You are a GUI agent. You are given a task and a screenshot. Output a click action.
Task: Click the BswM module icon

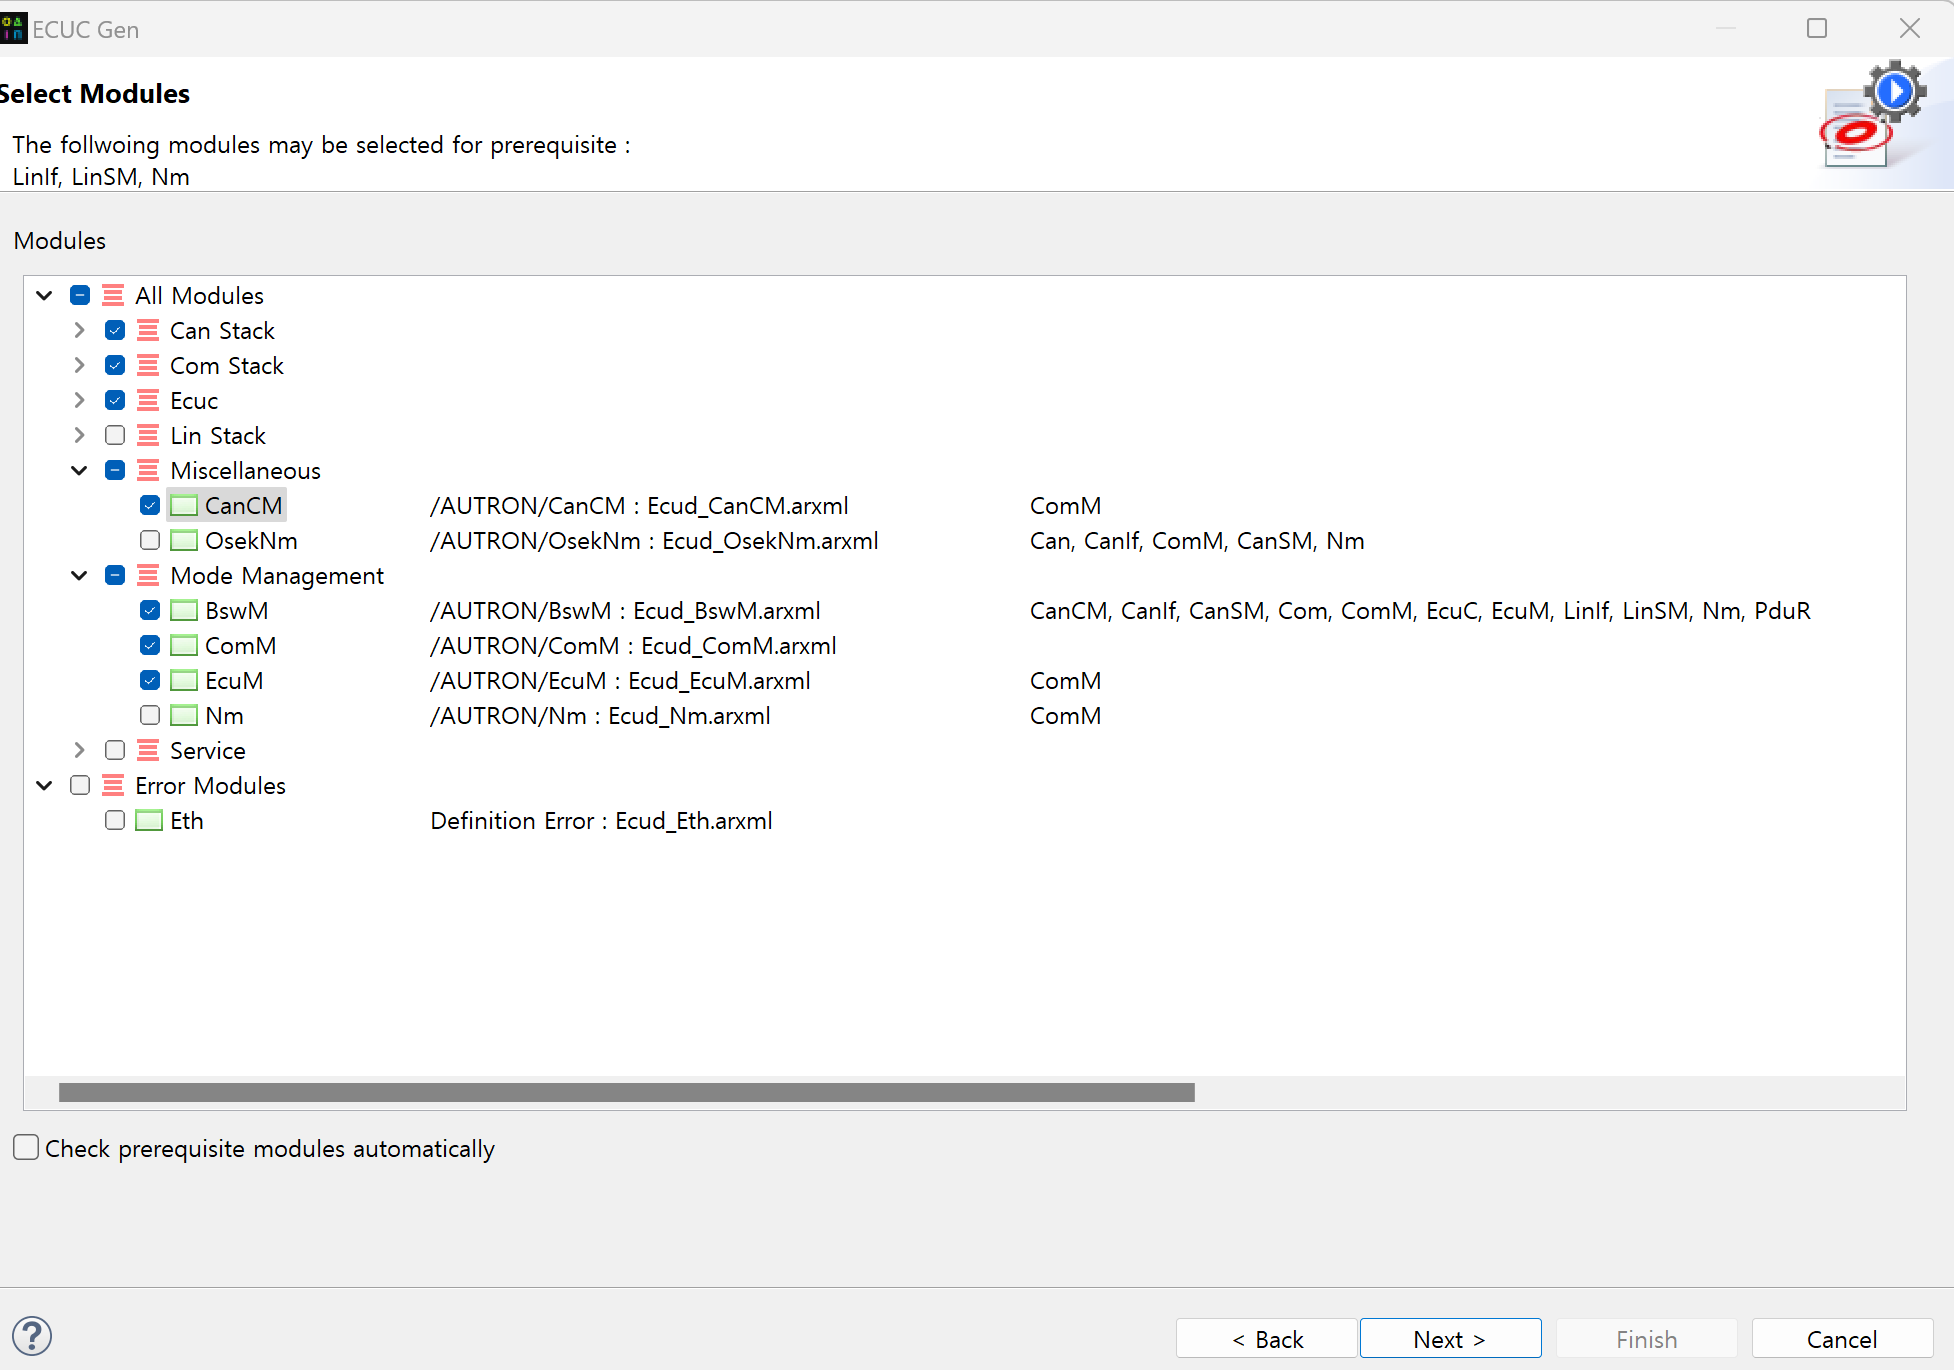click(x=184, y=610)
